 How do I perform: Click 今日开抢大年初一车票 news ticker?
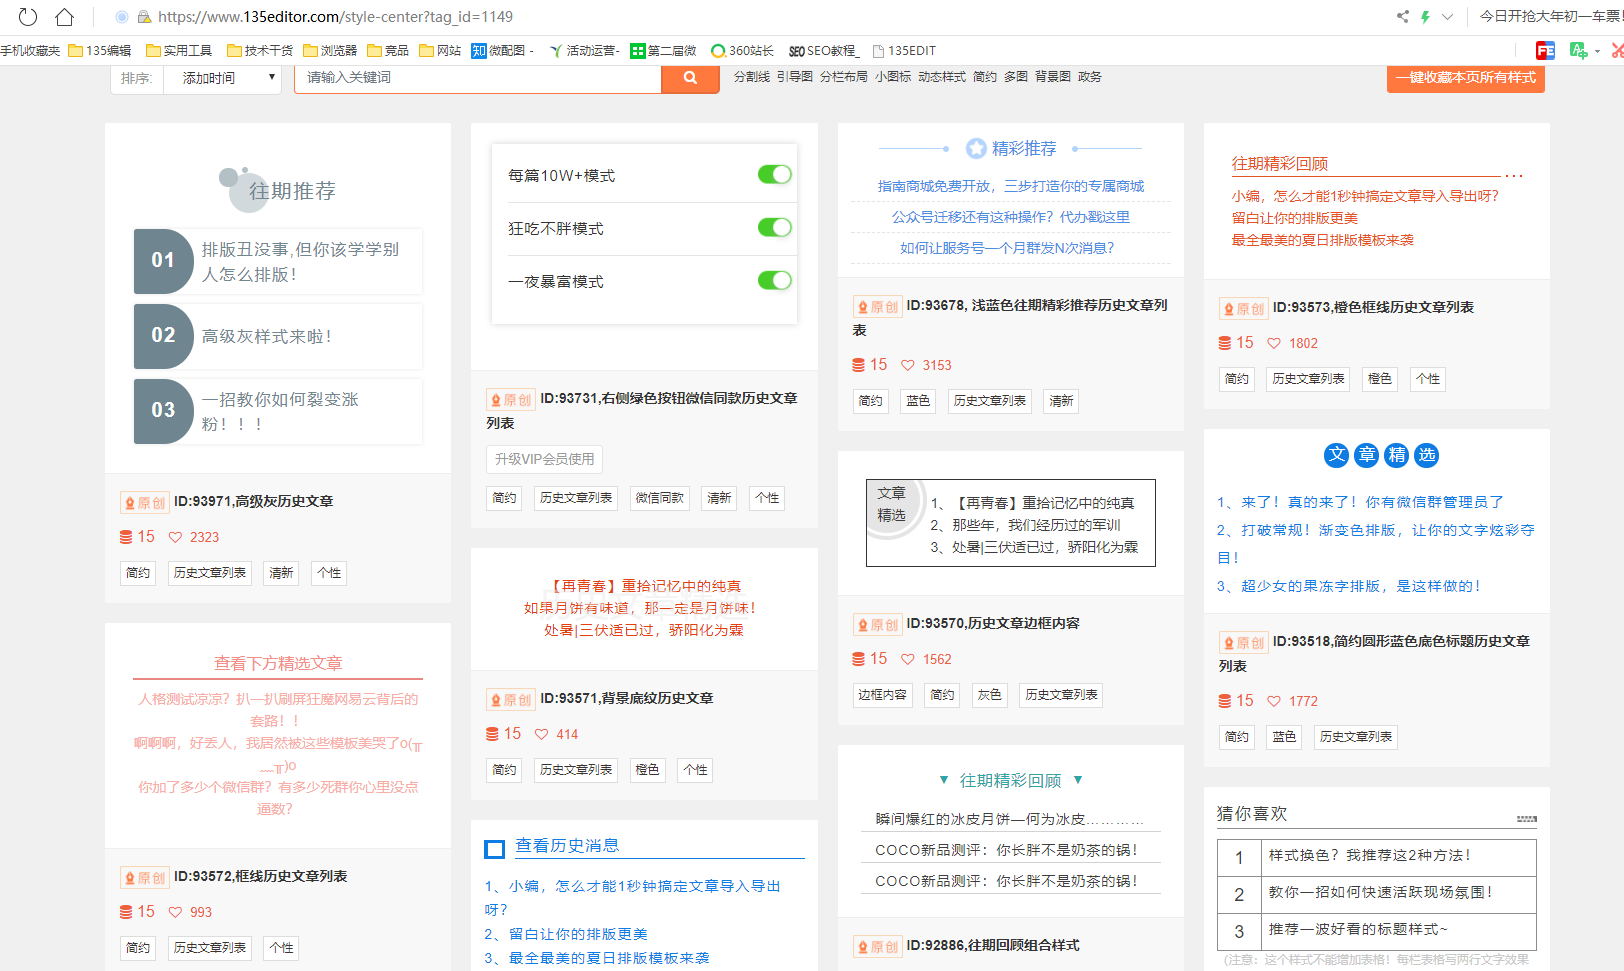(x=1550, y=16)
